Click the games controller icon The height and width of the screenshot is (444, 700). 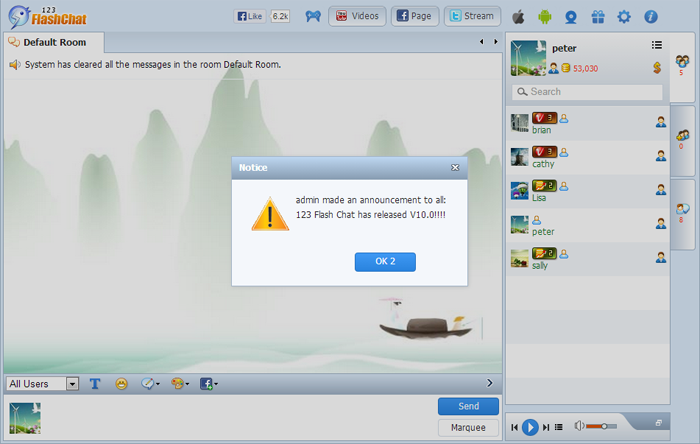pyautogui.click(x=312, y=16)
